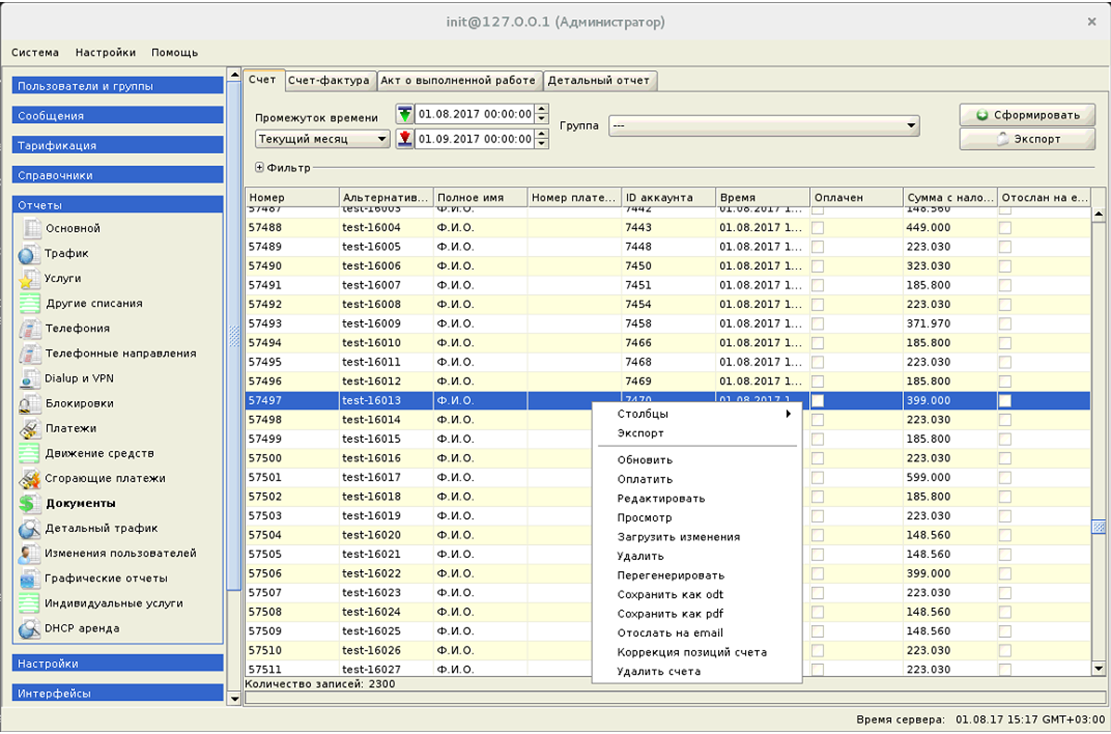Check Отослан на email for invoice 57503

[x=1005, y=516]
